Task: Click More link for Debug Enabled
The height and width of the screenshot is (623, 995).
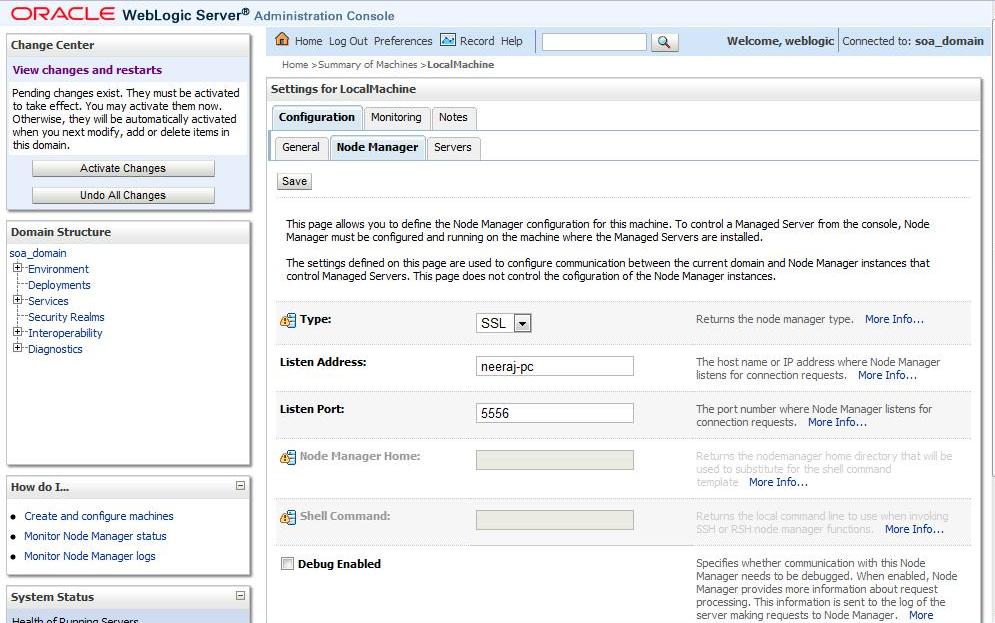Action: [921, 615]
